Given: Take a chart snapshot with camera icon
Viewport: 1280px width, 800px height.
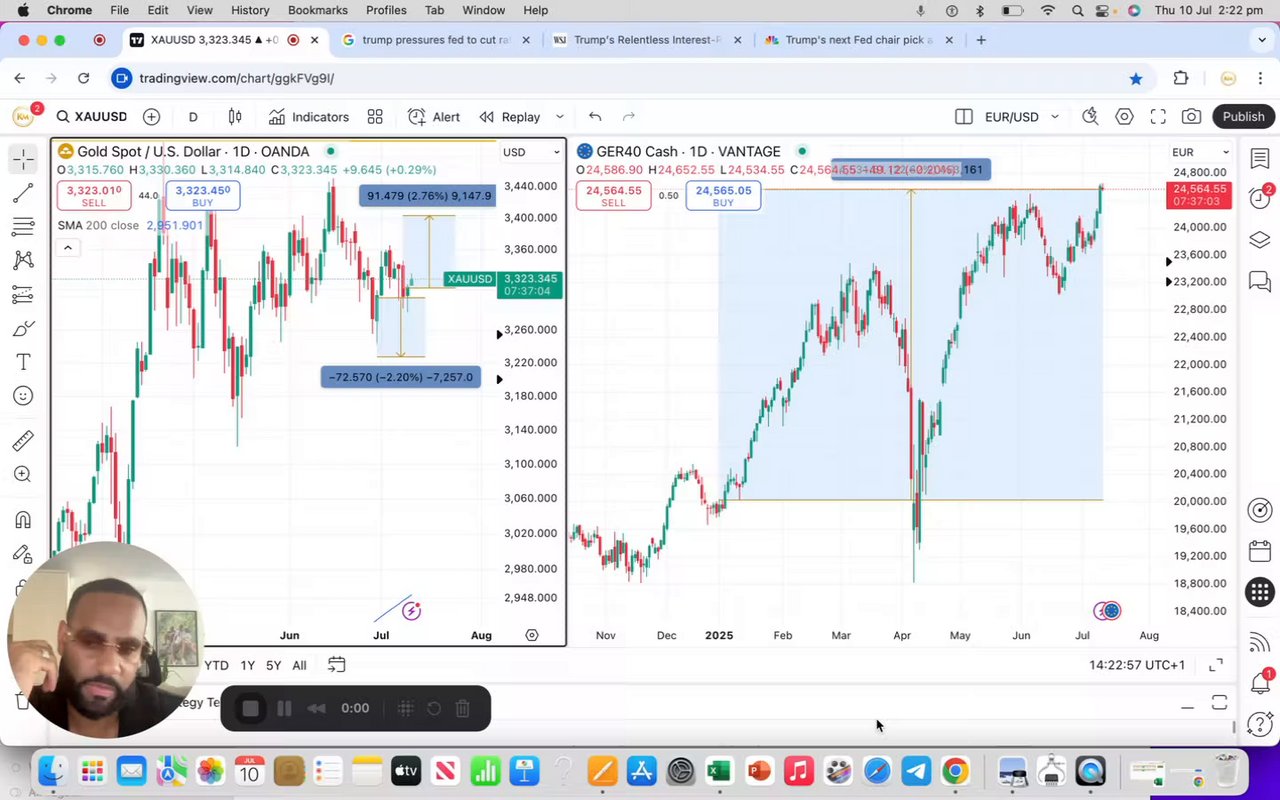Looking at the screenshot, I should pyautogui.click(x=1191, y=117).
